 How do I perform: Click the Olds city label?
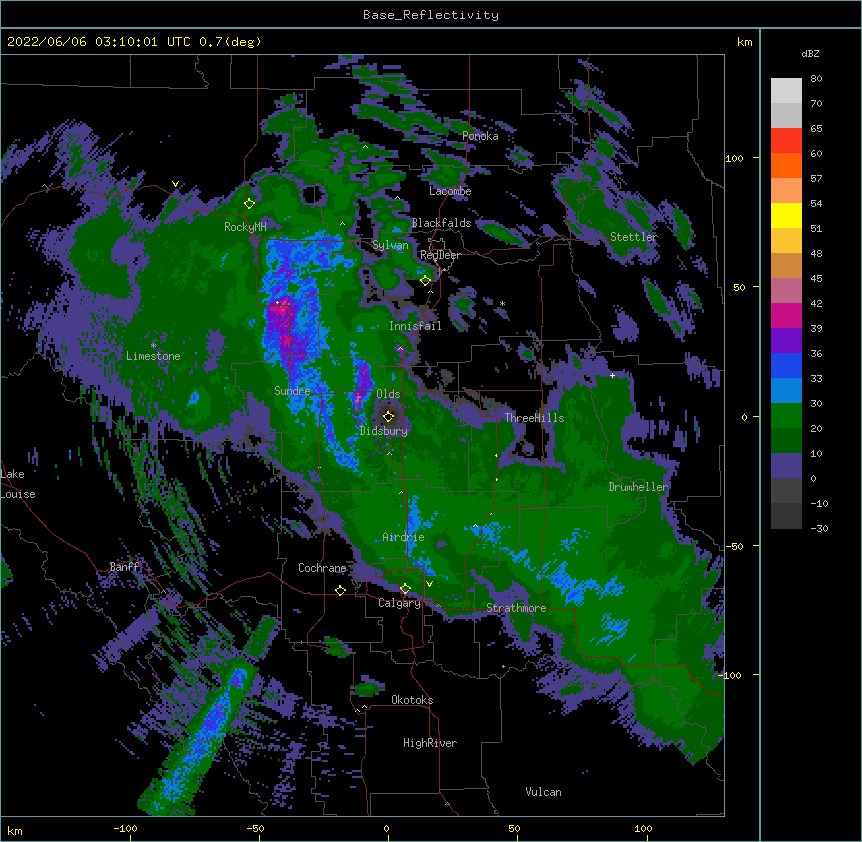tap(388, 394)
